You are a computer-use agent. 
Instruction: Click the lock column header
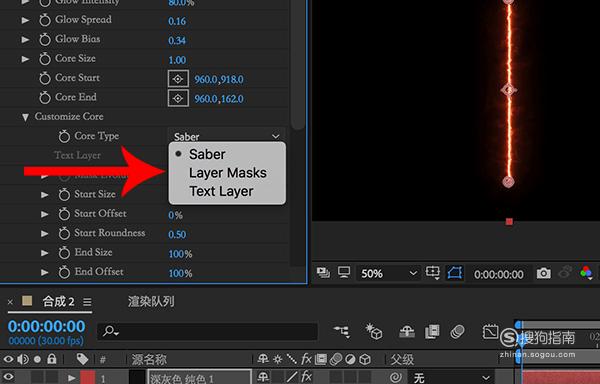[52, 359]
